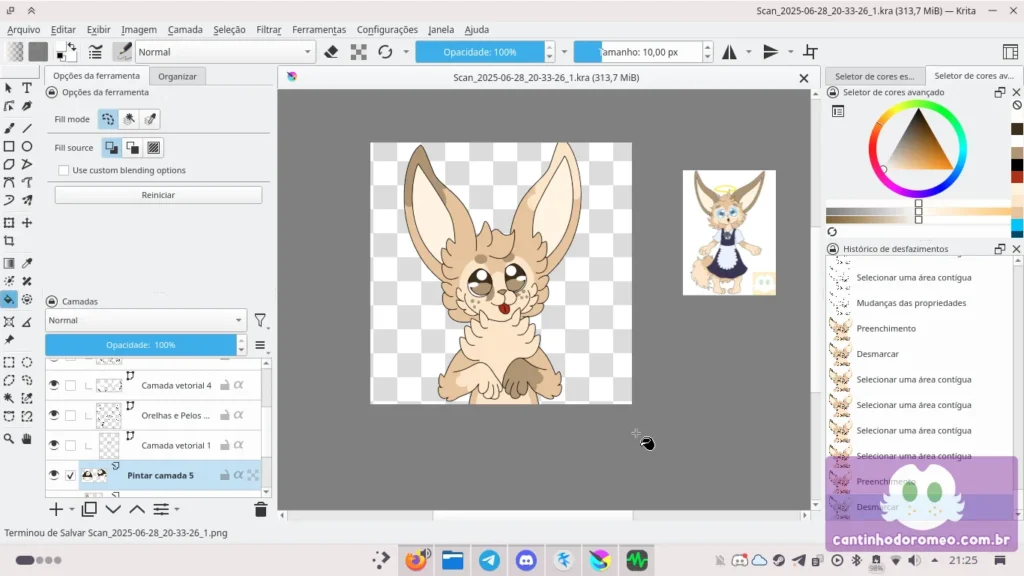Image resolution: width=1024 pixels, height=576 pixels.
Task: Select the Line tool
Action: tap(27, 128)
